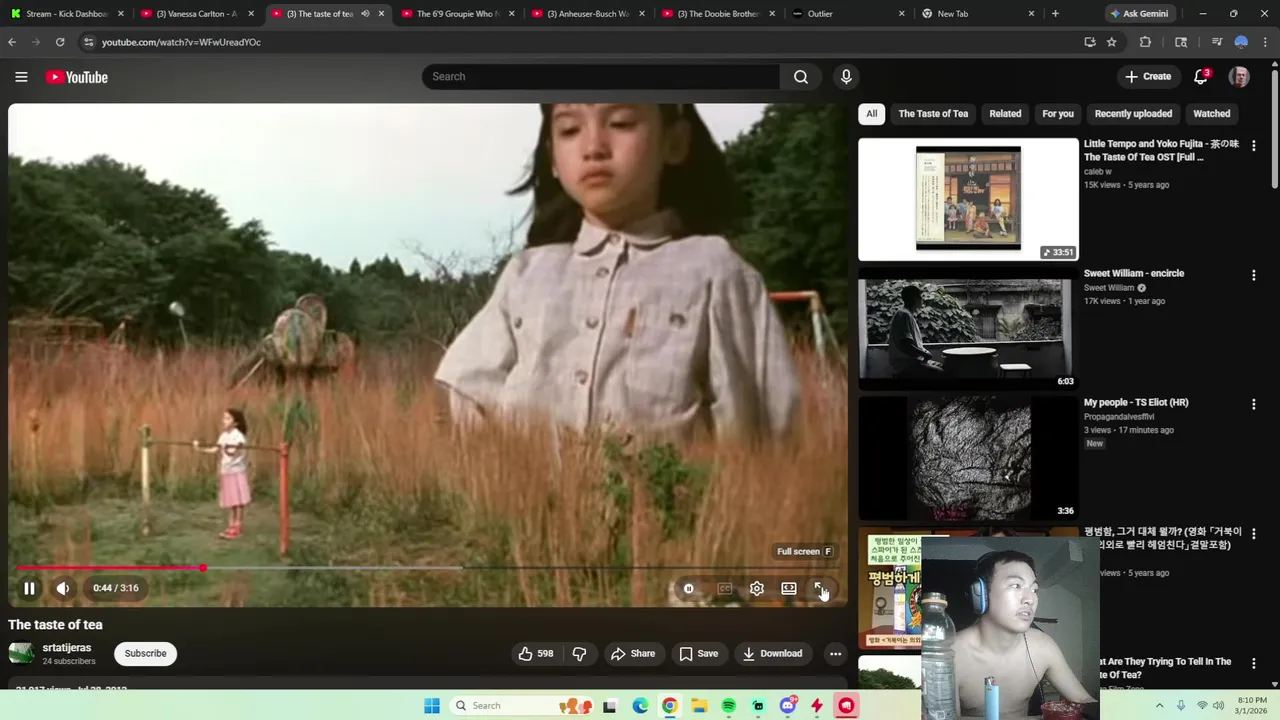The image size is (1280, 720).
Task: Go back with browser back arrow
Action: tap(12, 42)
